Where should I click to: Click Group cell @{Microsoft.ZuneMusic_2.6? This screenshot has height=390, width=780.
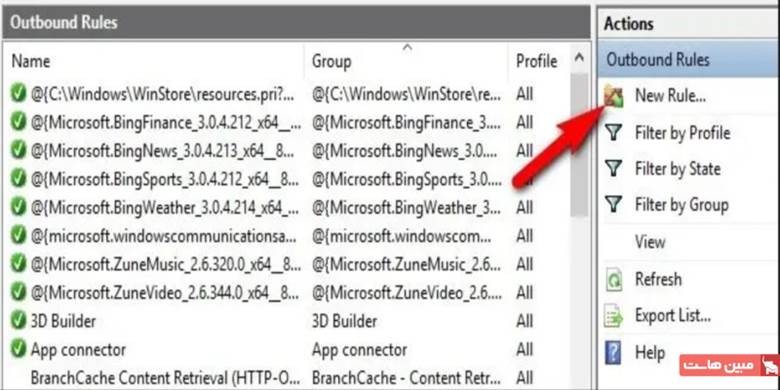(x=406, y=265)
